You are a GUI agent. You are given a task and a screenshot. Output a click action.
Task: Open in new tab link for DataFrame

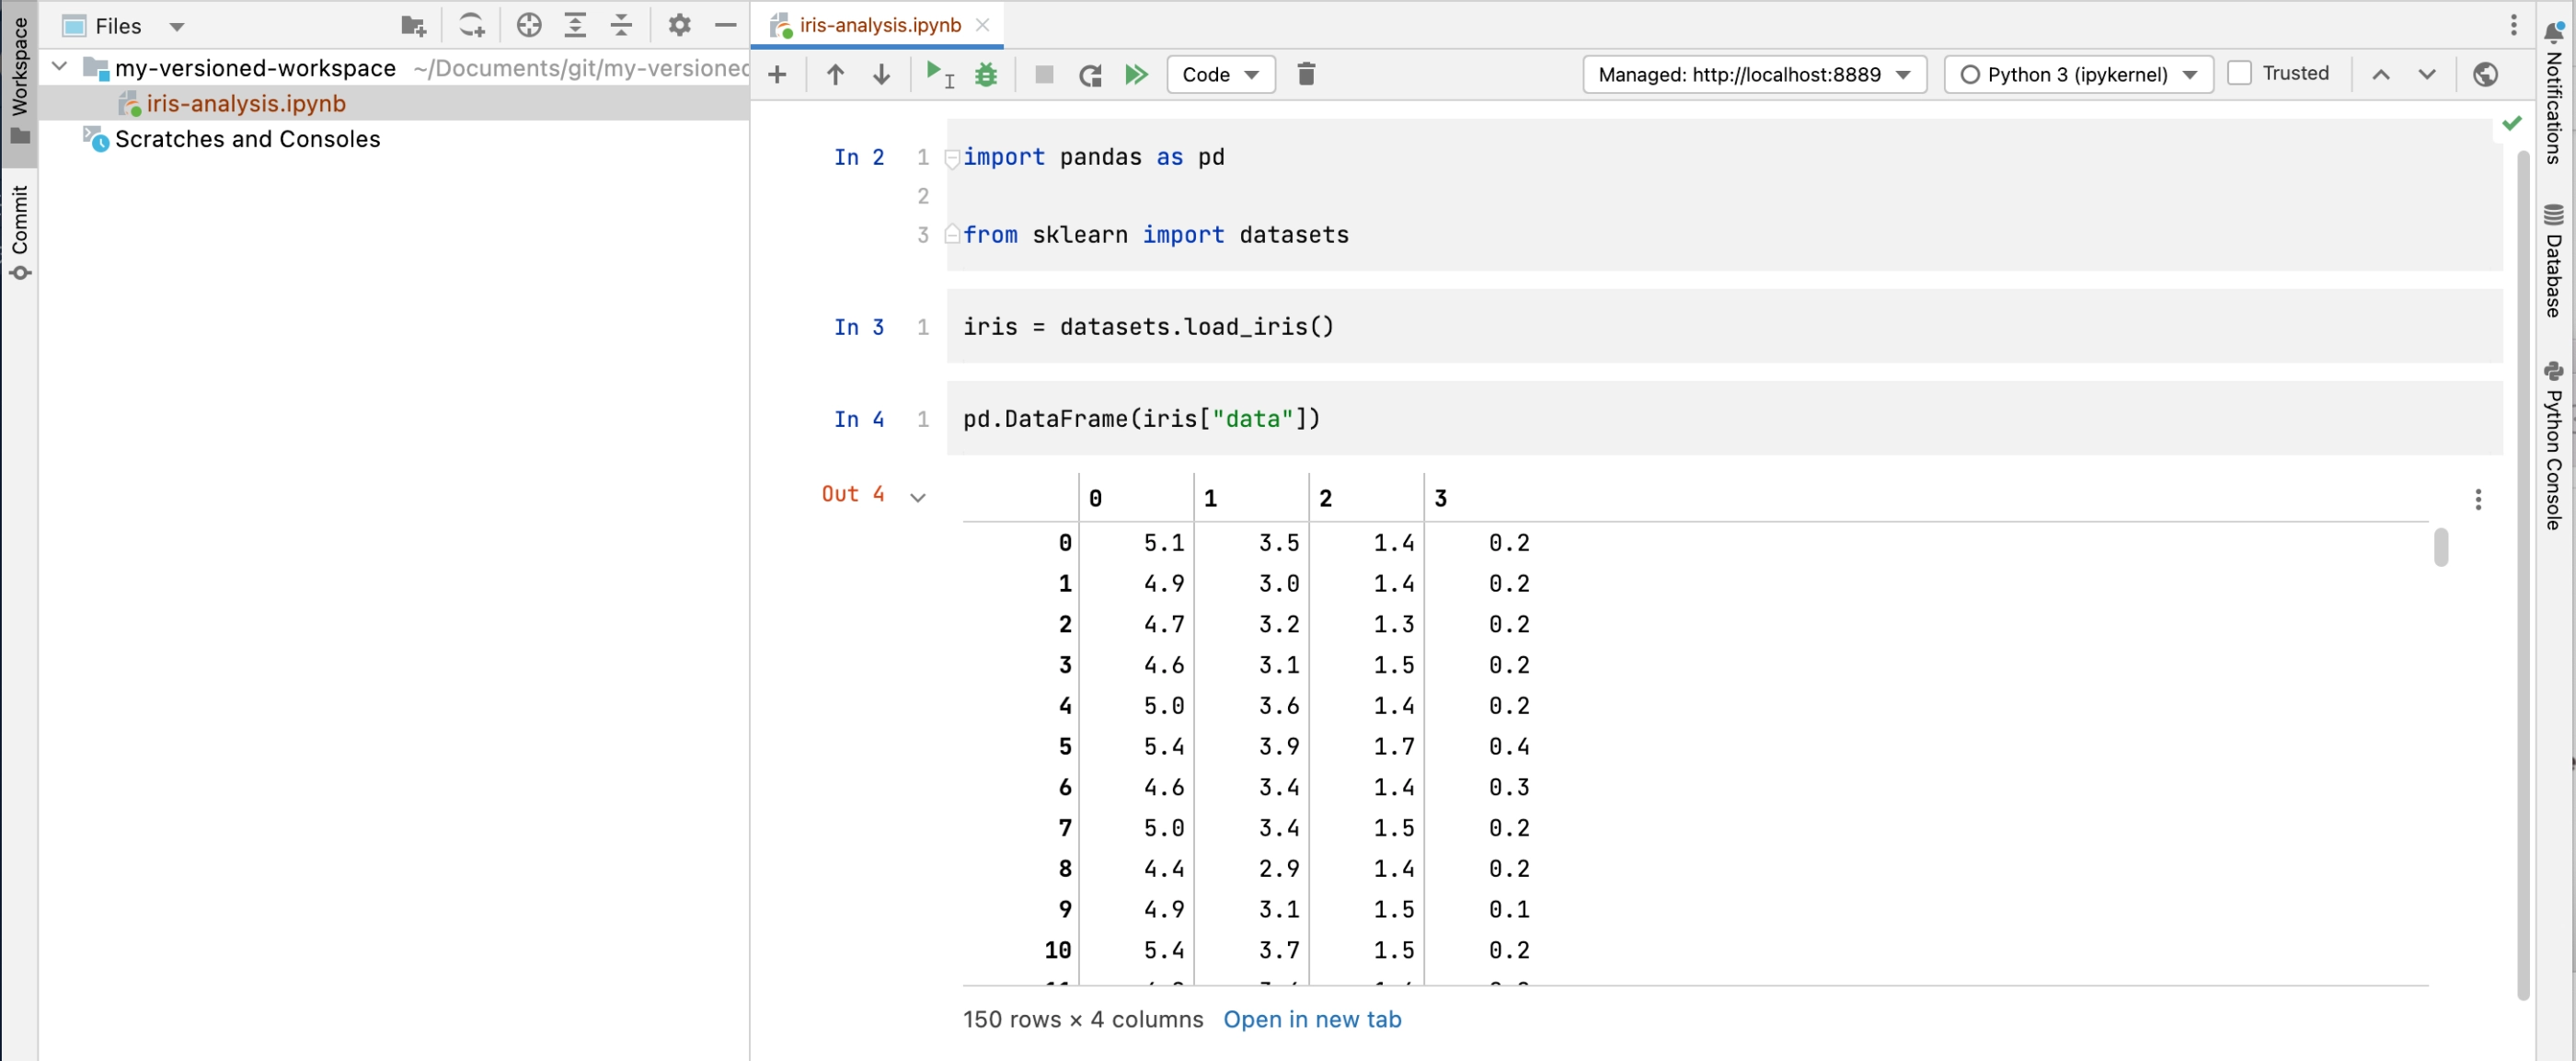[1311, 1019]
